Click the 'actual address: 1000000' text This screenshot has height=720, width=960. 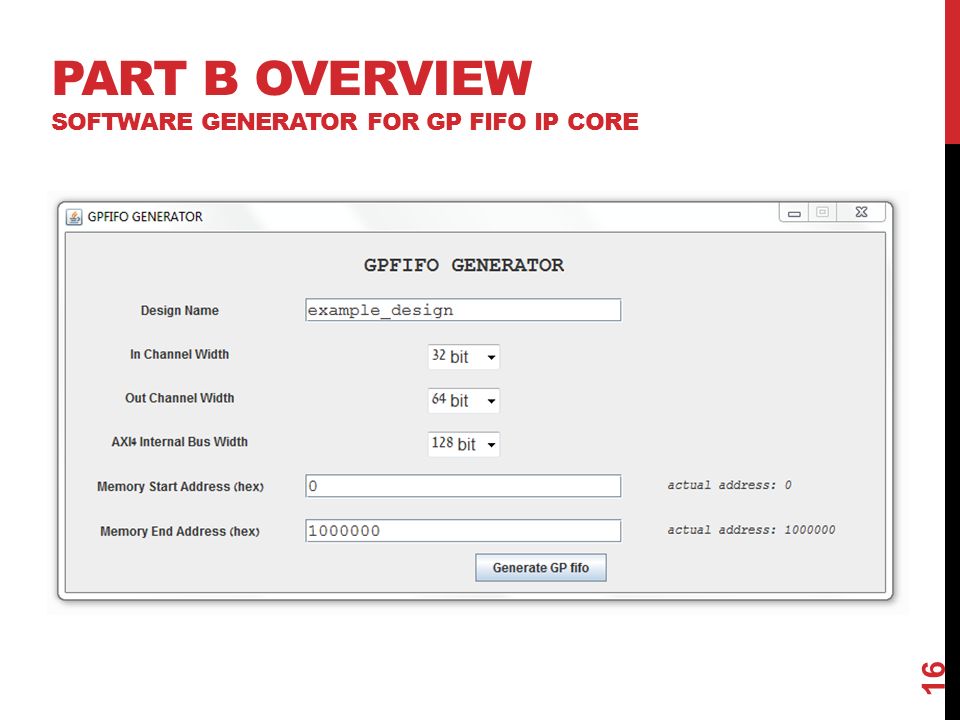(751, 530)
